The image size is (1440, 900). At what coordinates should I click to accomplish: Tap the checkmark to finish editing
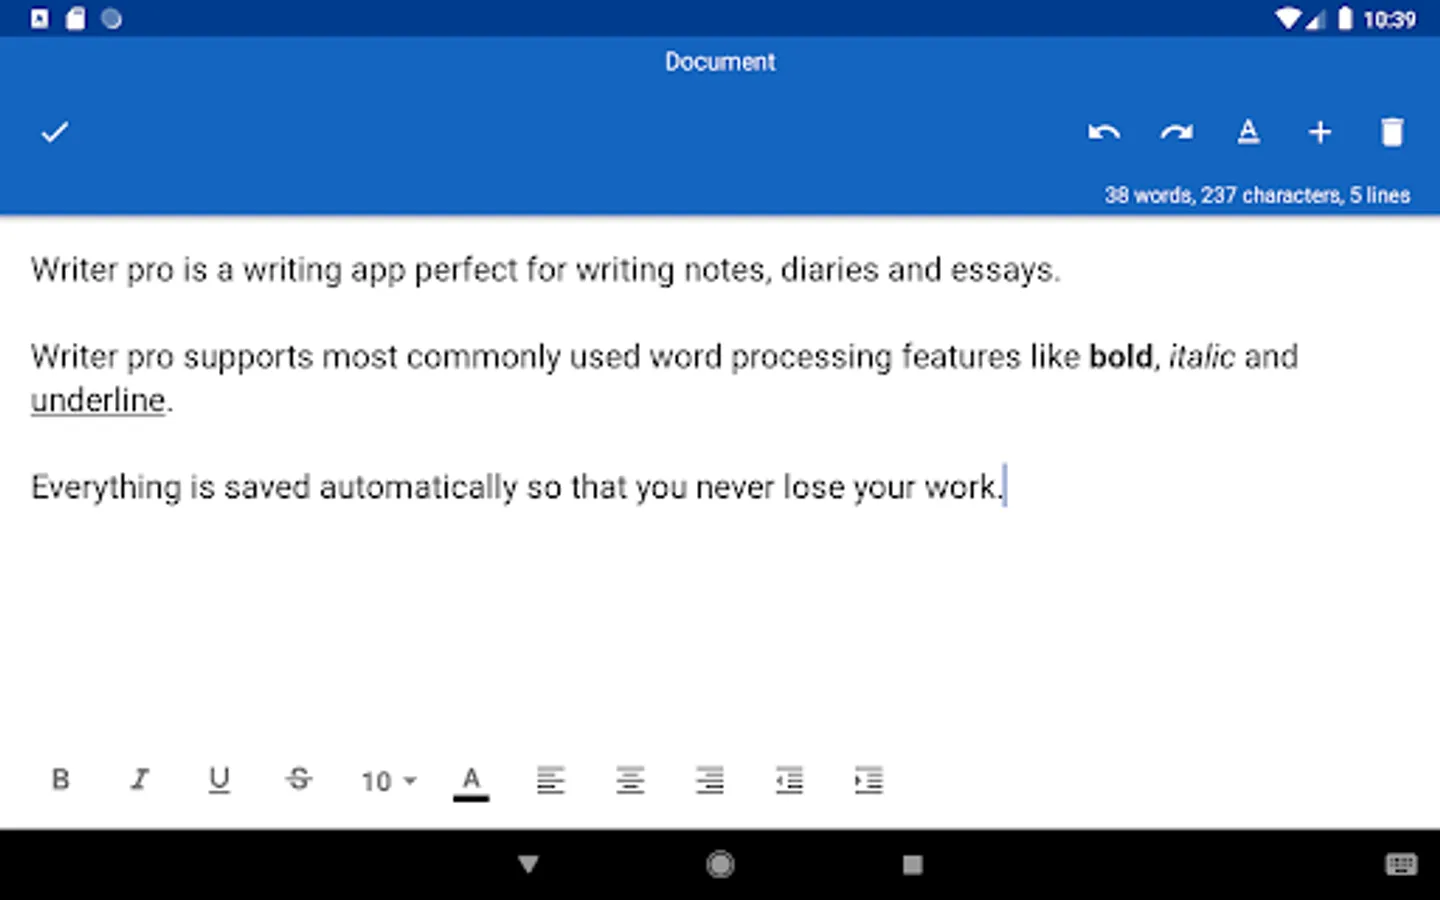click(x=55, y=132)
